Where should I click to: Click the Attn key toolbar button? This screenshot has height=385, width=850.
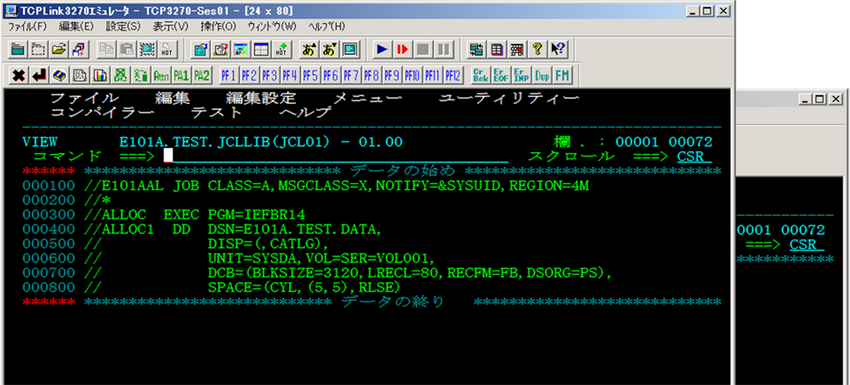click(x=161, y=75)
